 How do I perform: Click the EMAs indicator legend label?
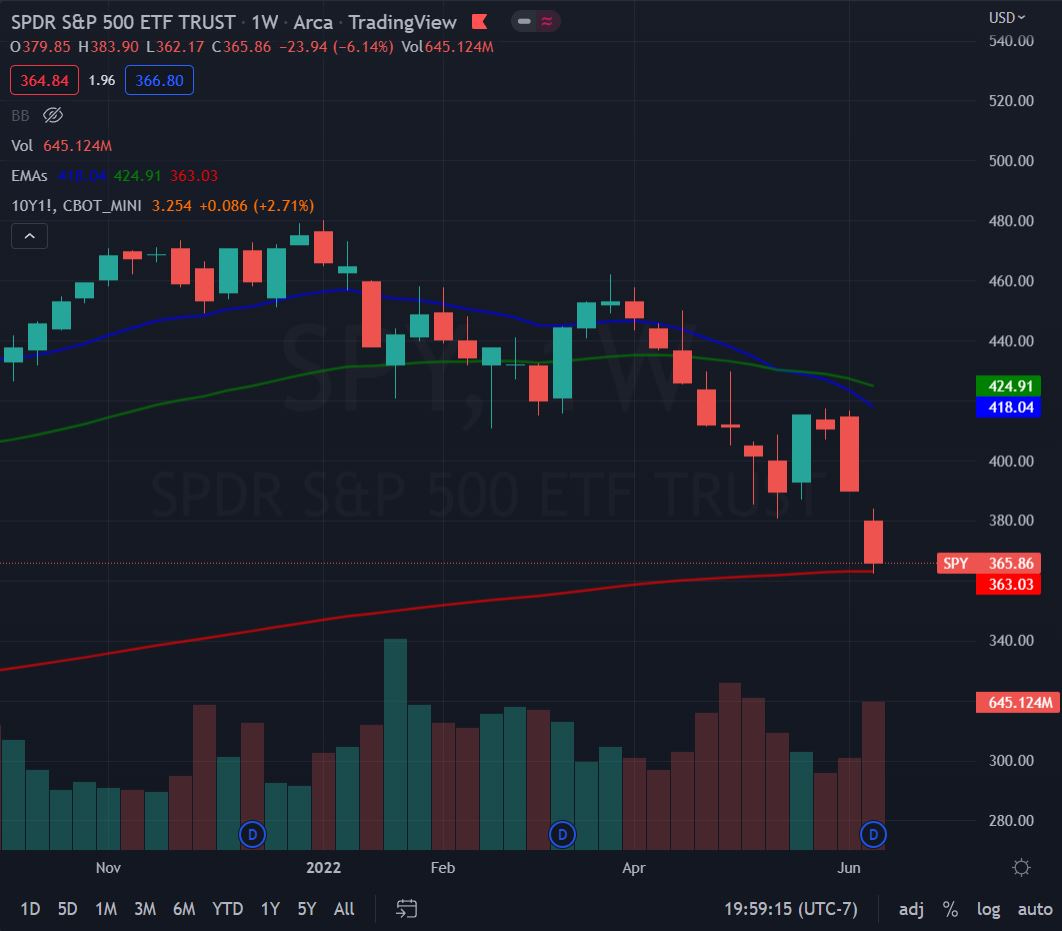tap(29, 176)
